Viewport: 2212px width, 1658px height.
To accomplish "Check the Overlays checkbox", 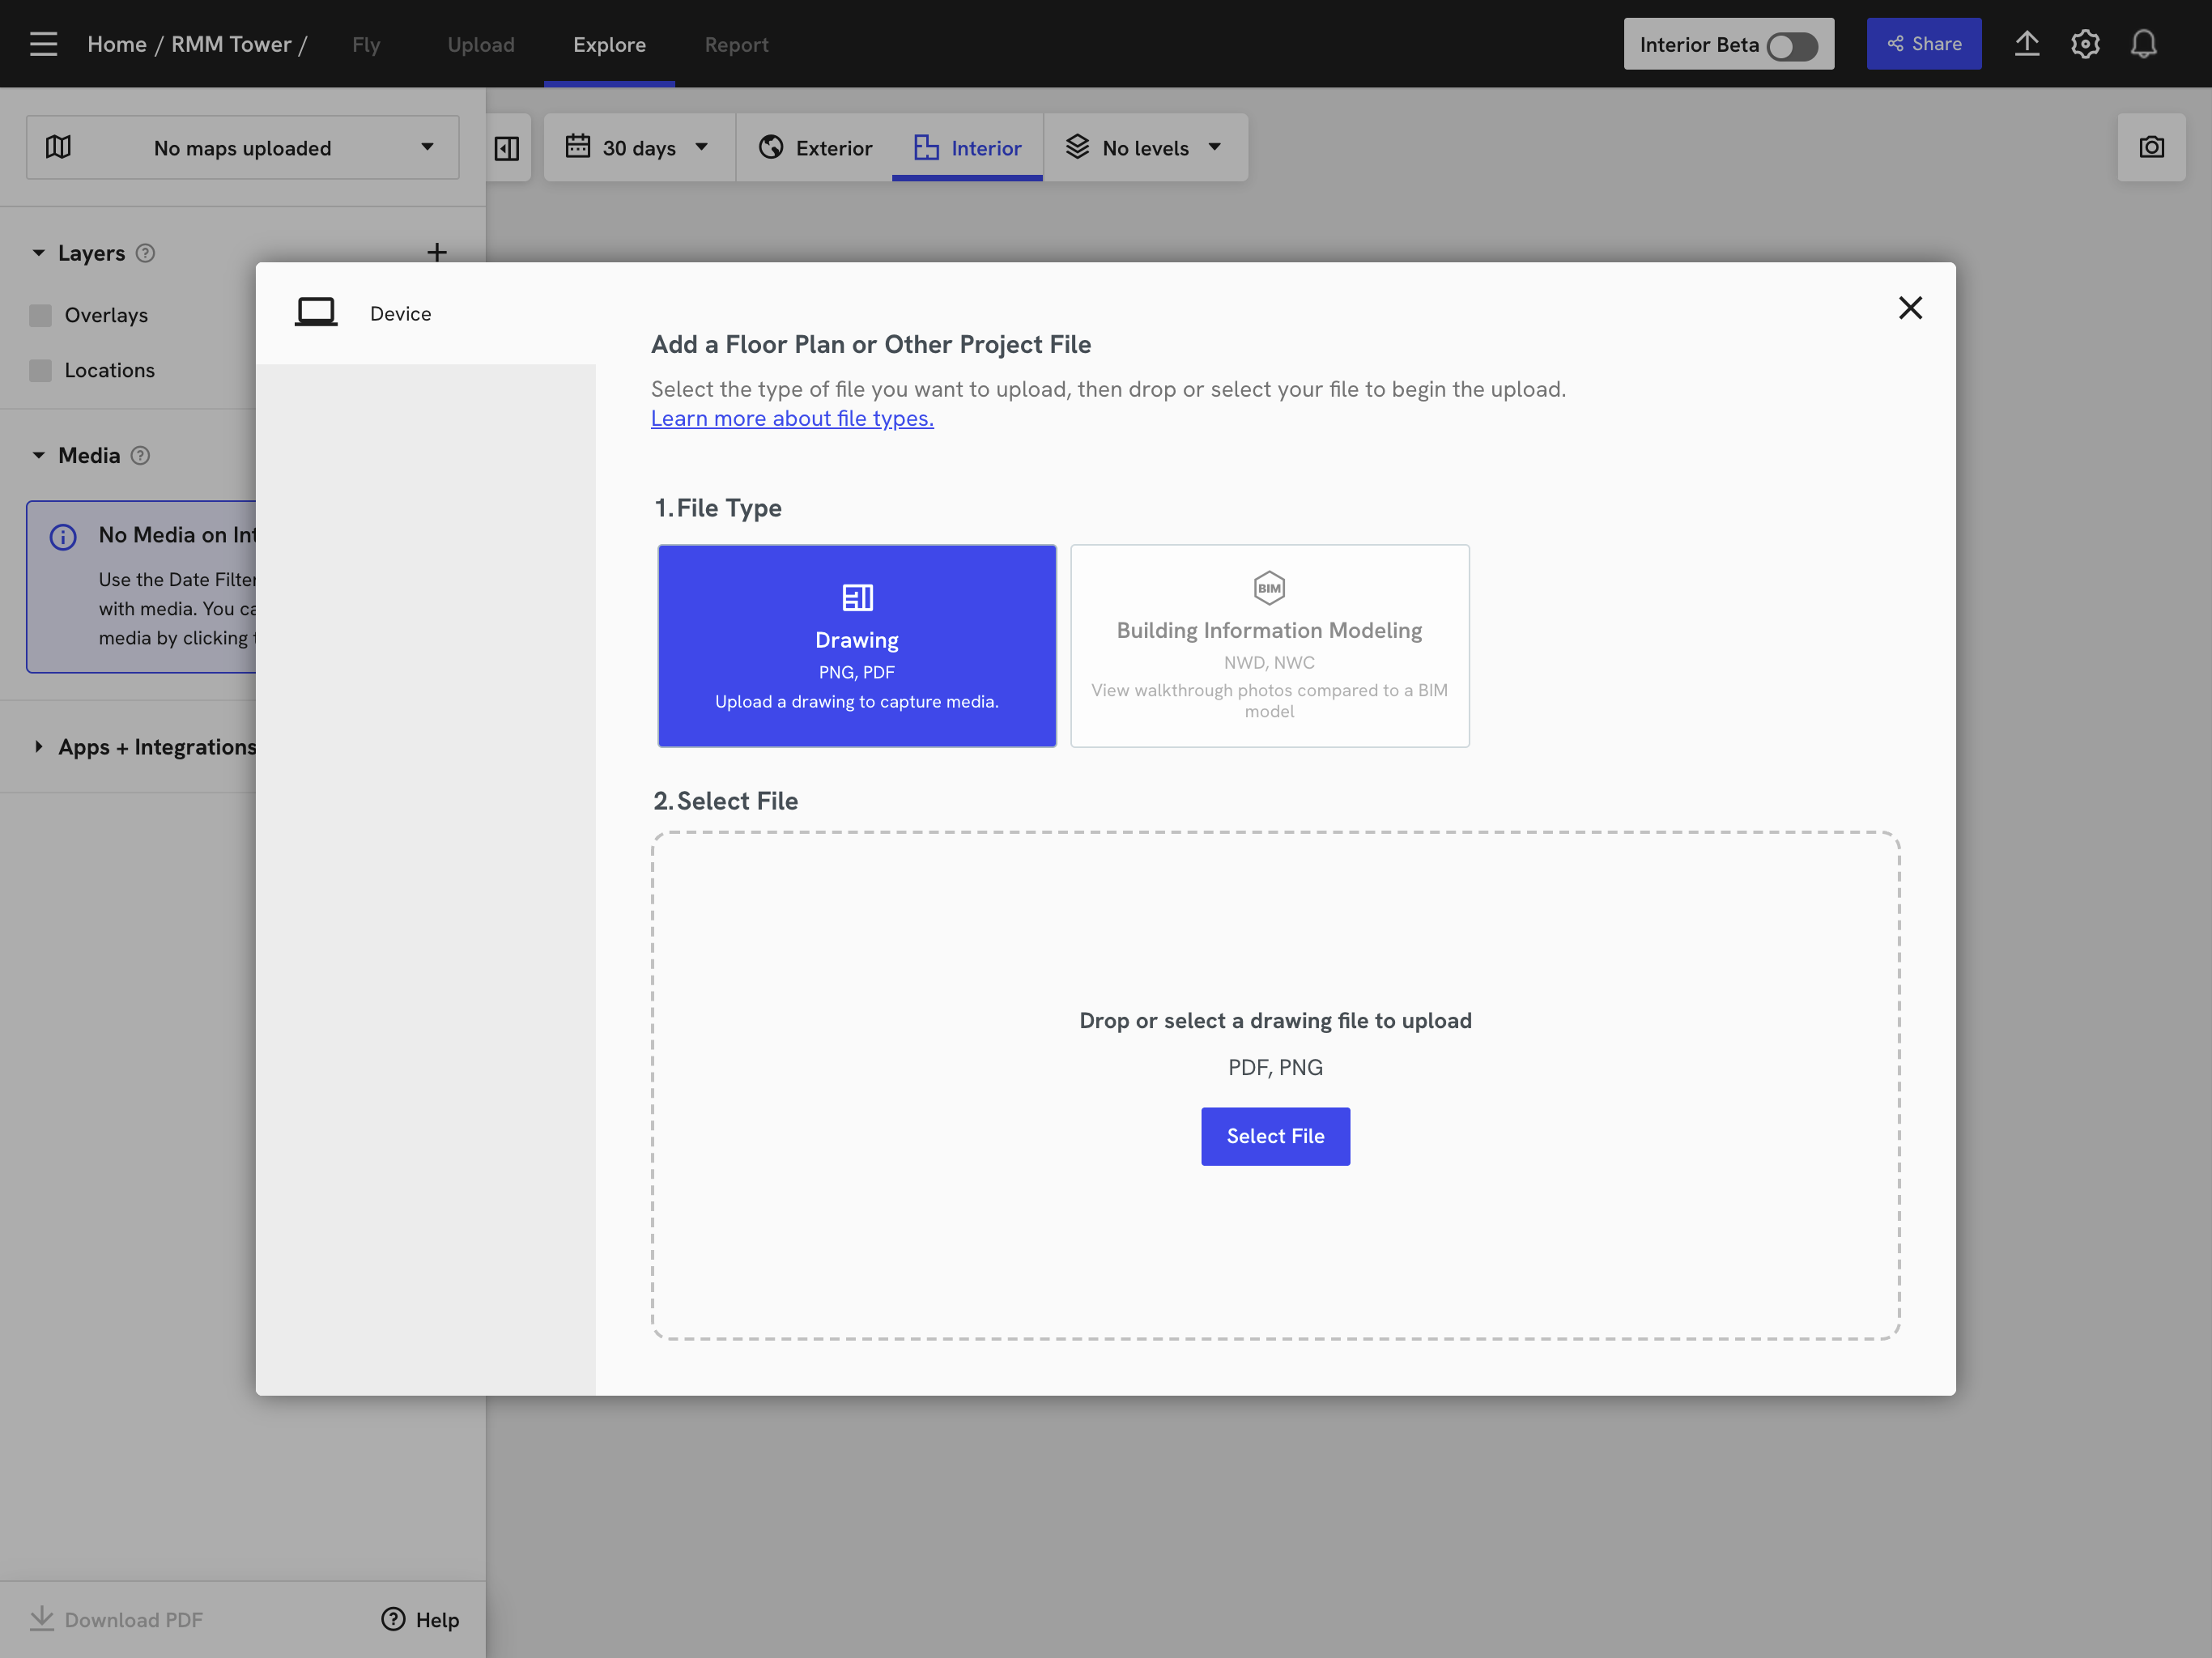I will pos(41,316).
